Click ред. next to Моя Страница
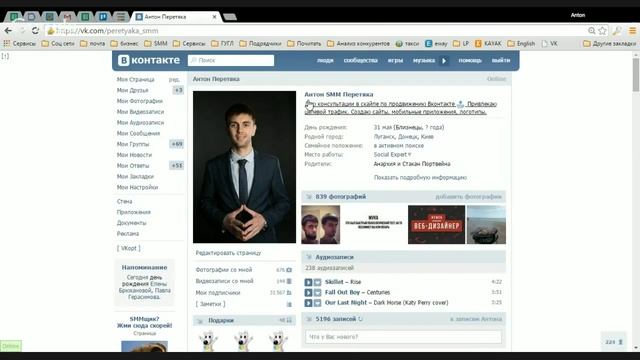 pos(174,80)
